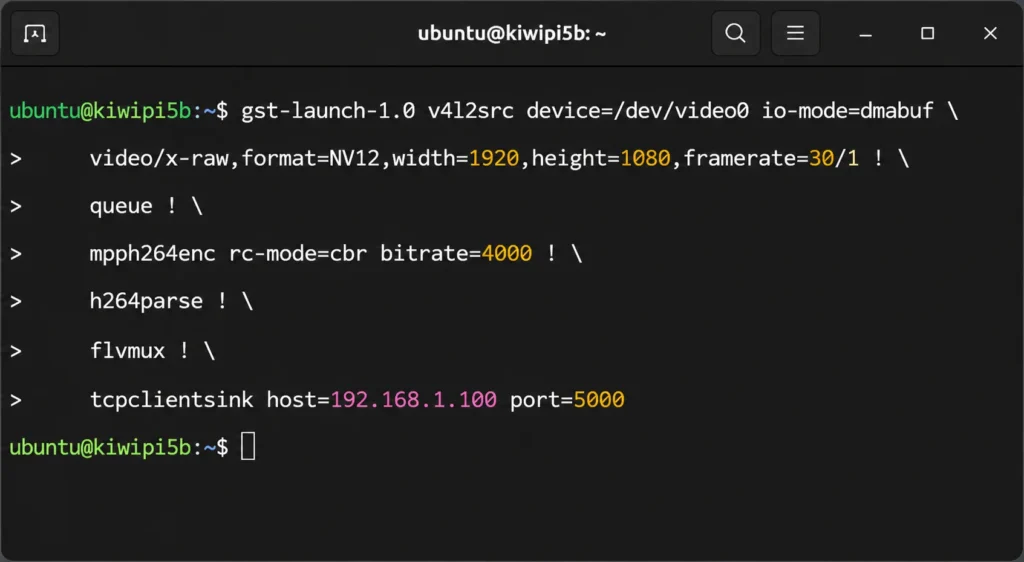The image size is (1024, 562).
Task: Click the video/x-raw caps text
Action: tap(159, 159)
